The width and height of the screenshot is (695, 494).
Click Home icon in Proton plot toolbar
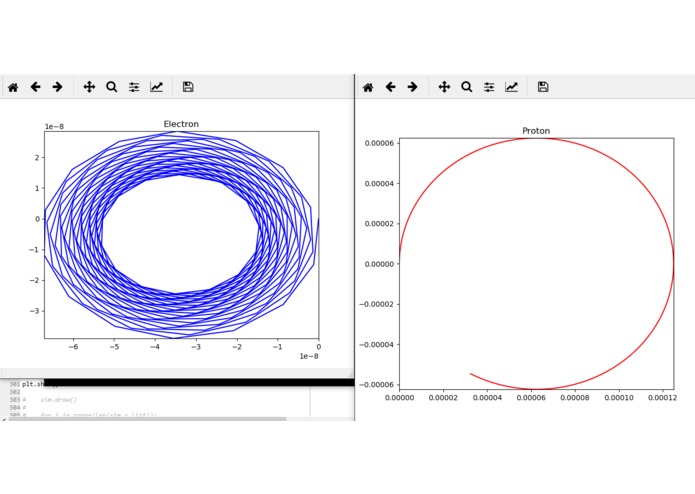tap(368, 87)
